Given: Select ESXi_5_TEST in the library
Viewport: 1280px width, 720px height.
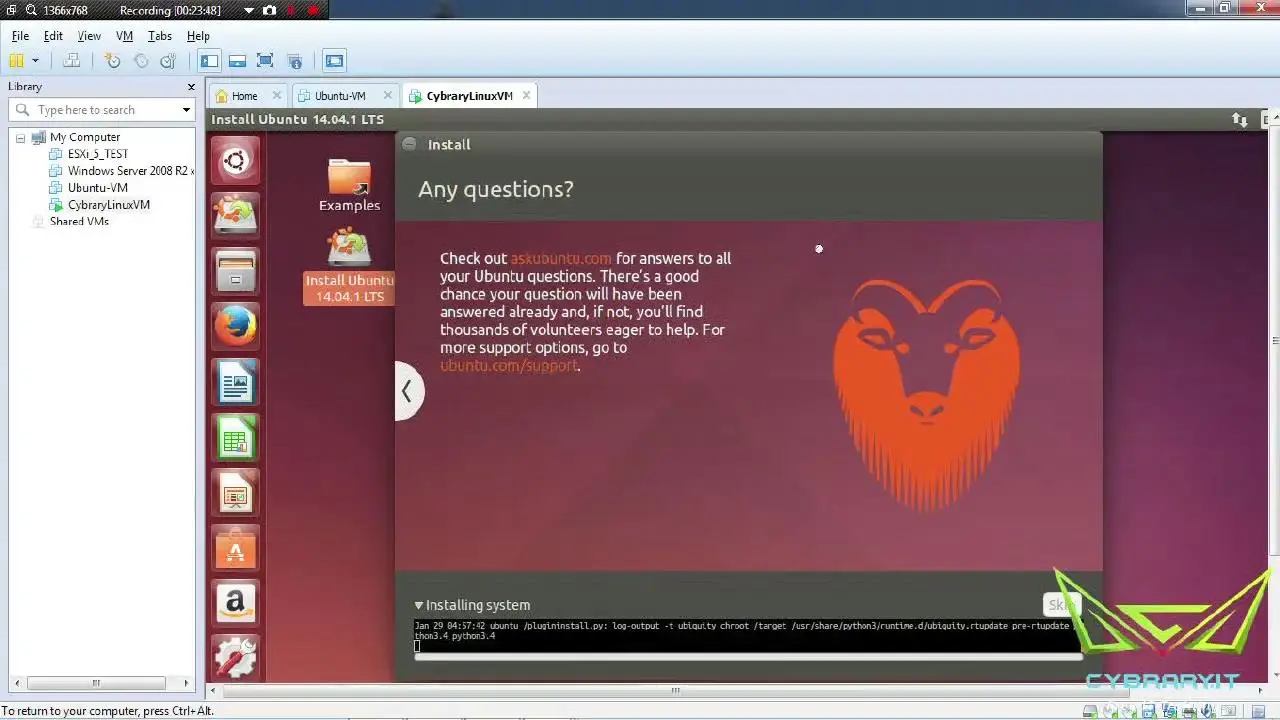Looking at the screenshot, I should click(x=97, y=154).
